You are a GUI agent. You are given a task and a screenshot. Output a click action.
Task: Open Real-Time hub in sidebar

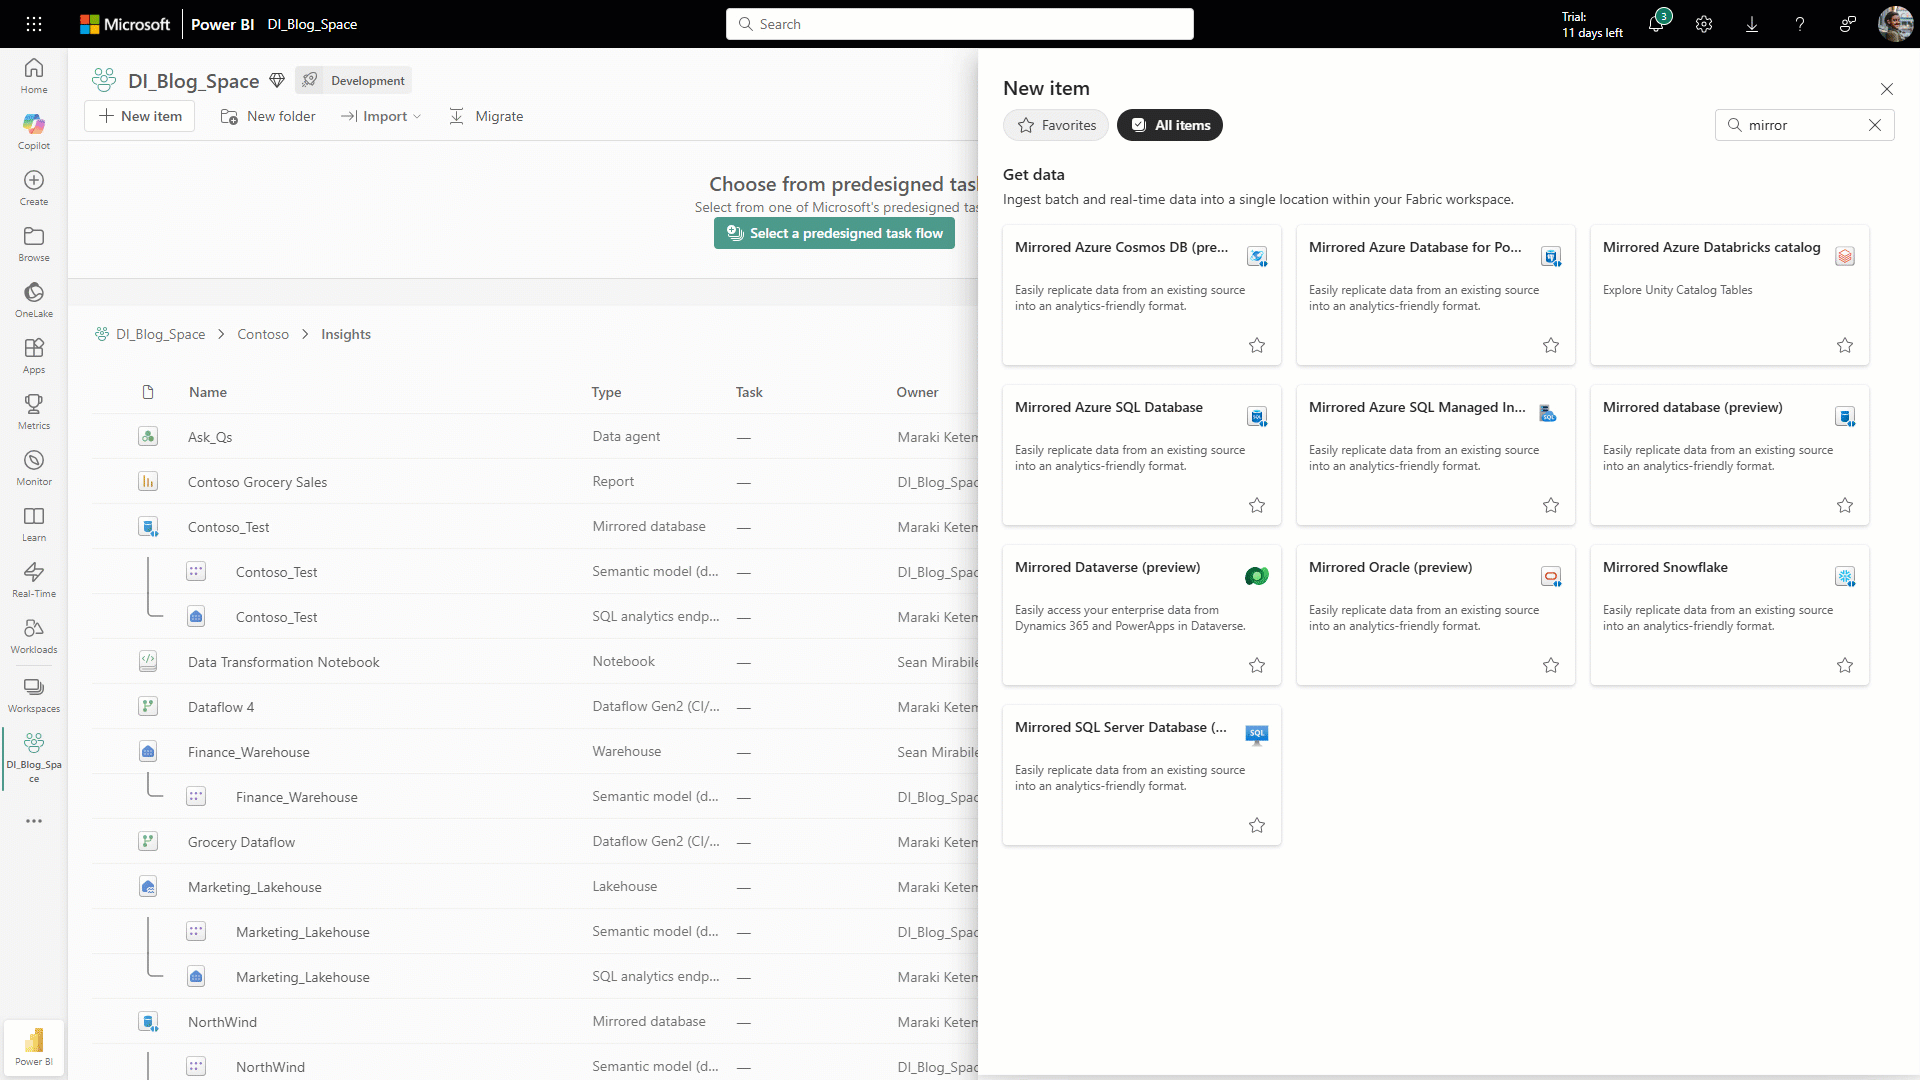point(34,580)
